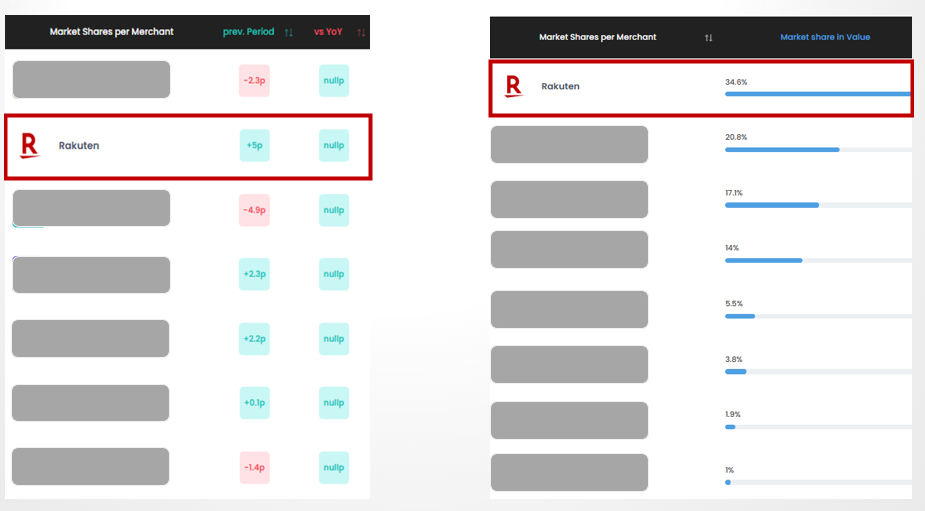Click hidden merchant in the 20.8% row

[569, 145]
